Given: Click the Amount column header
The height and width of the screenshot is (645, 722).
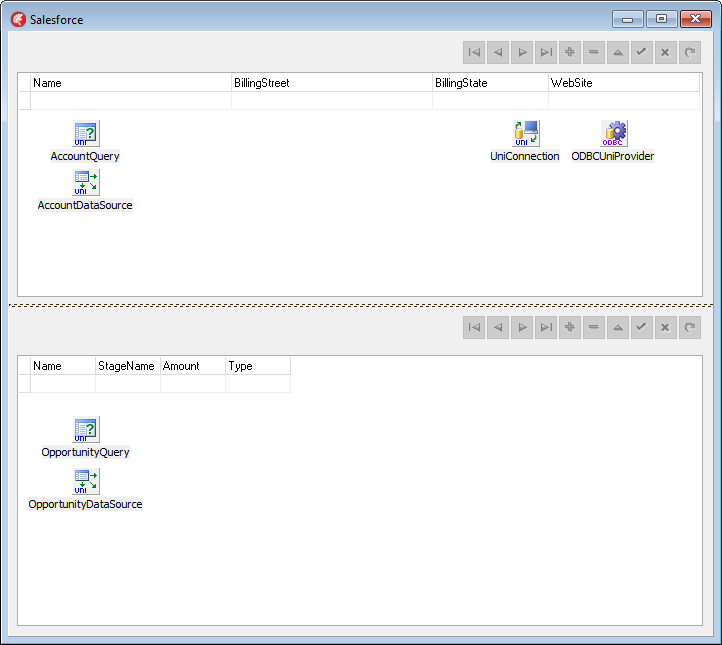Looking at the screenshot, I should coord(193,366).
